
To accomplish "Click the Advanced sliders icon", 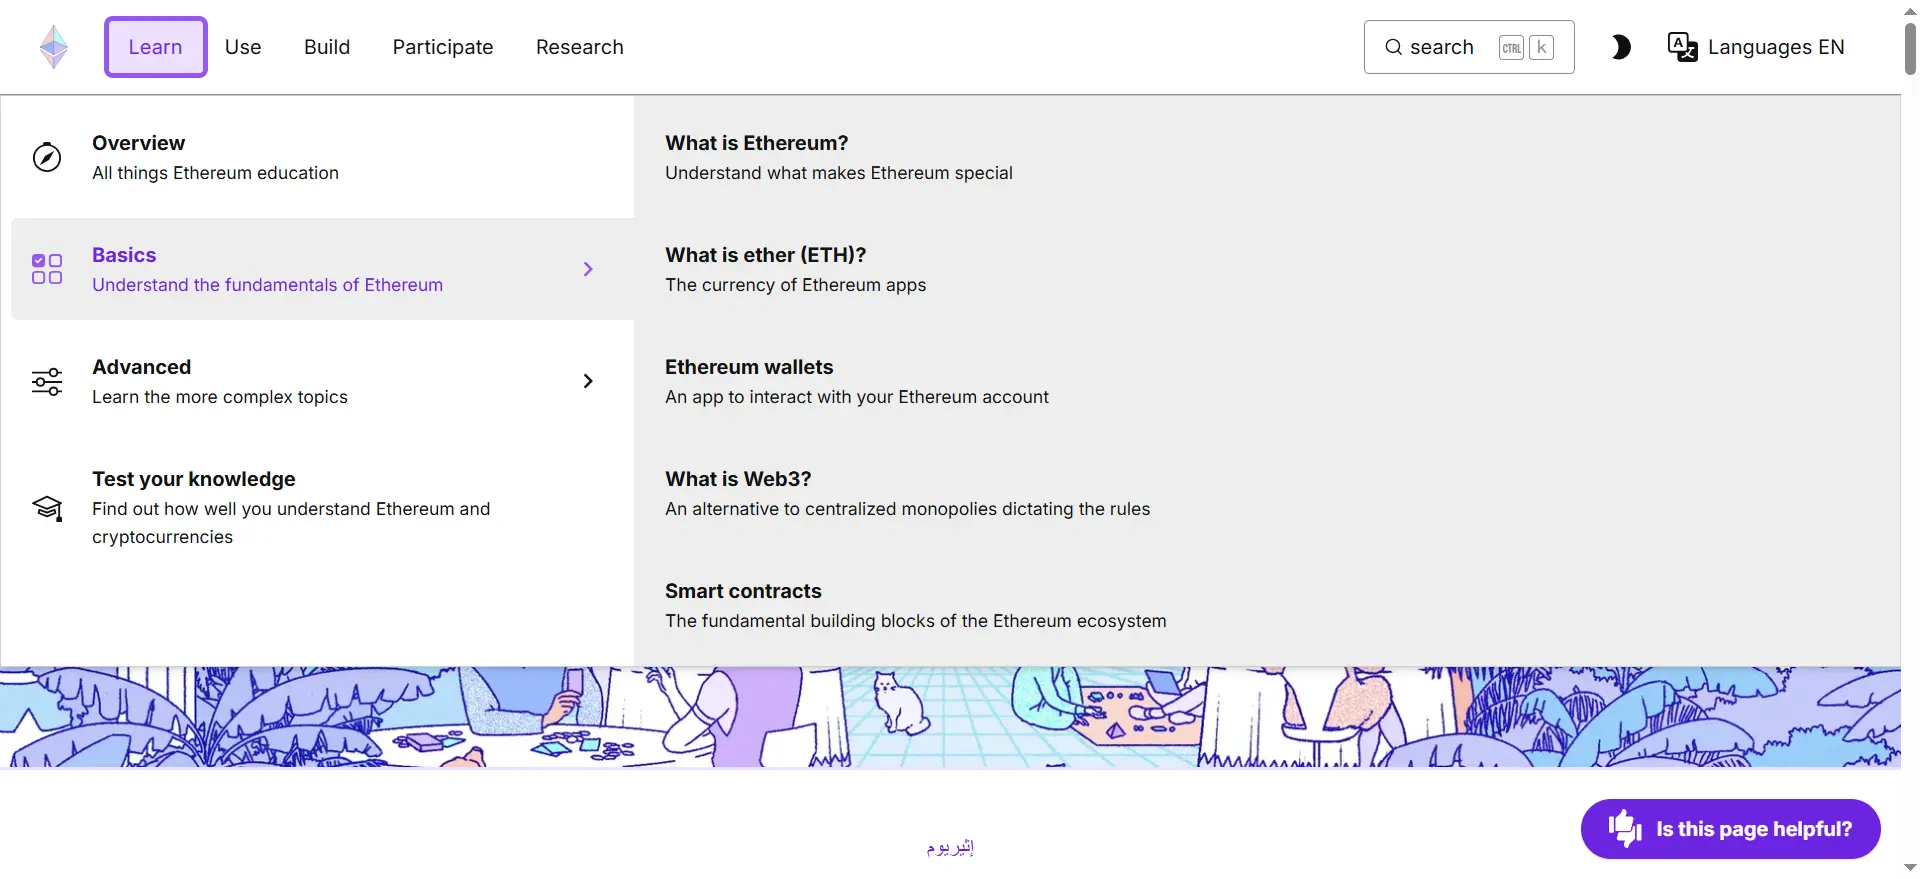I will click(47, 381).
